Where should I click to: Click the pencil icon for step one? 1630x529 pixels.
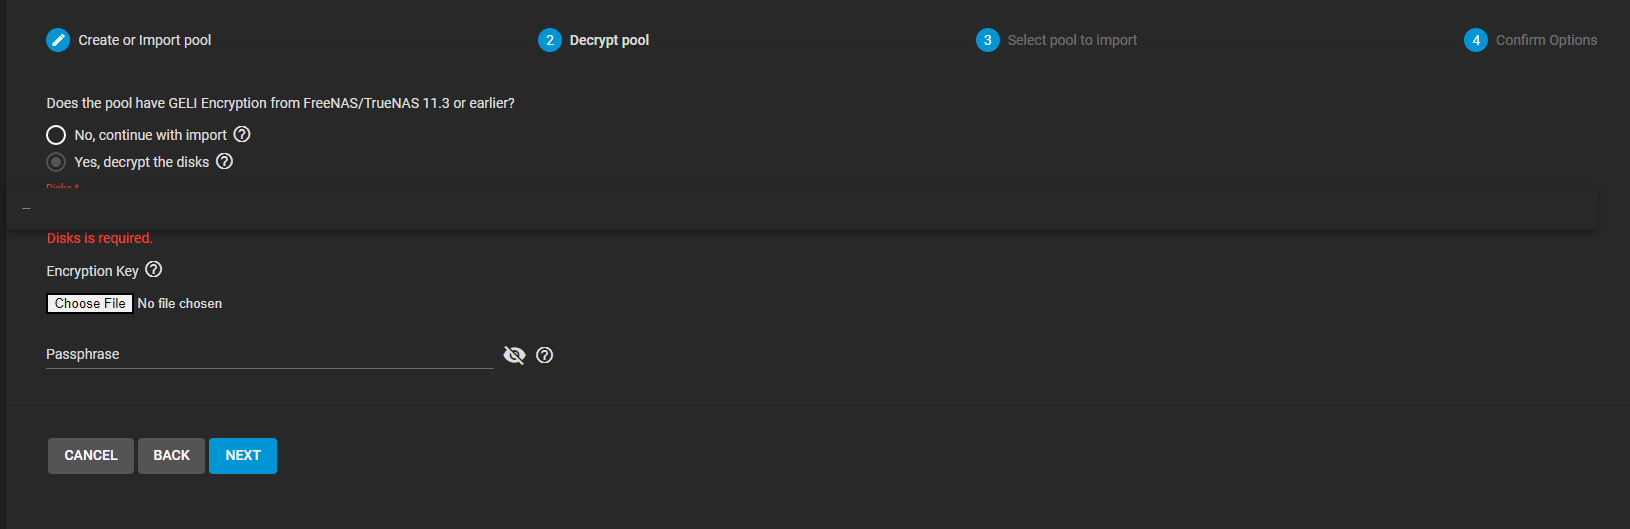[58, 40]
